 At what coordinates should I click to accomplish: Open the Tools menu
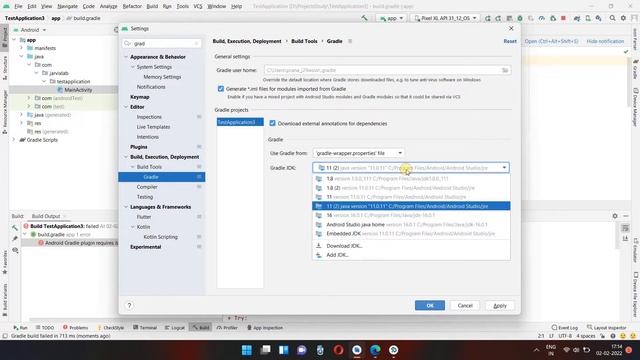182,7
